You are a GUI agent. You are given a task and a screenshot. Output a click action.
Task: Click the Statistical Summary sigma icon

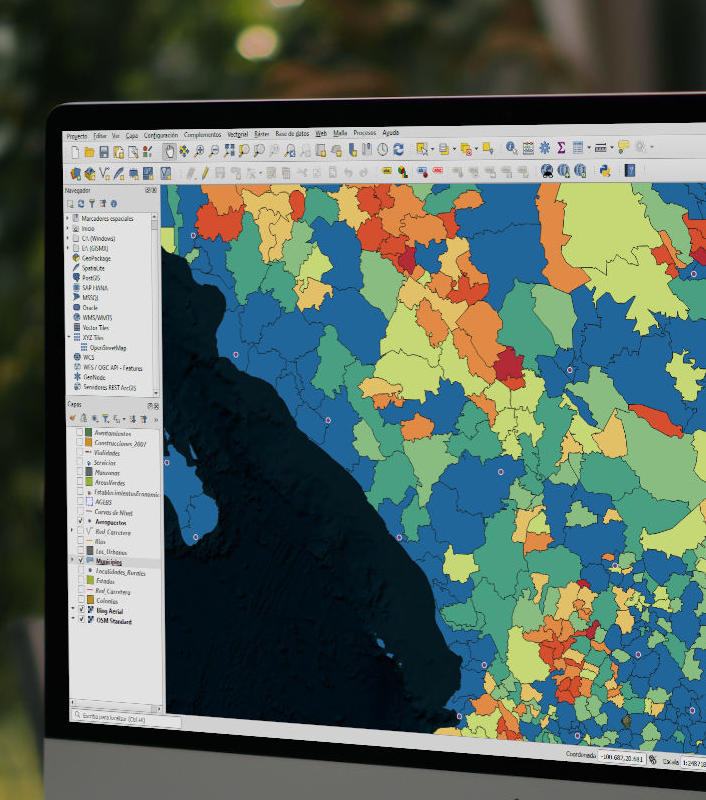tap(561, 148)
